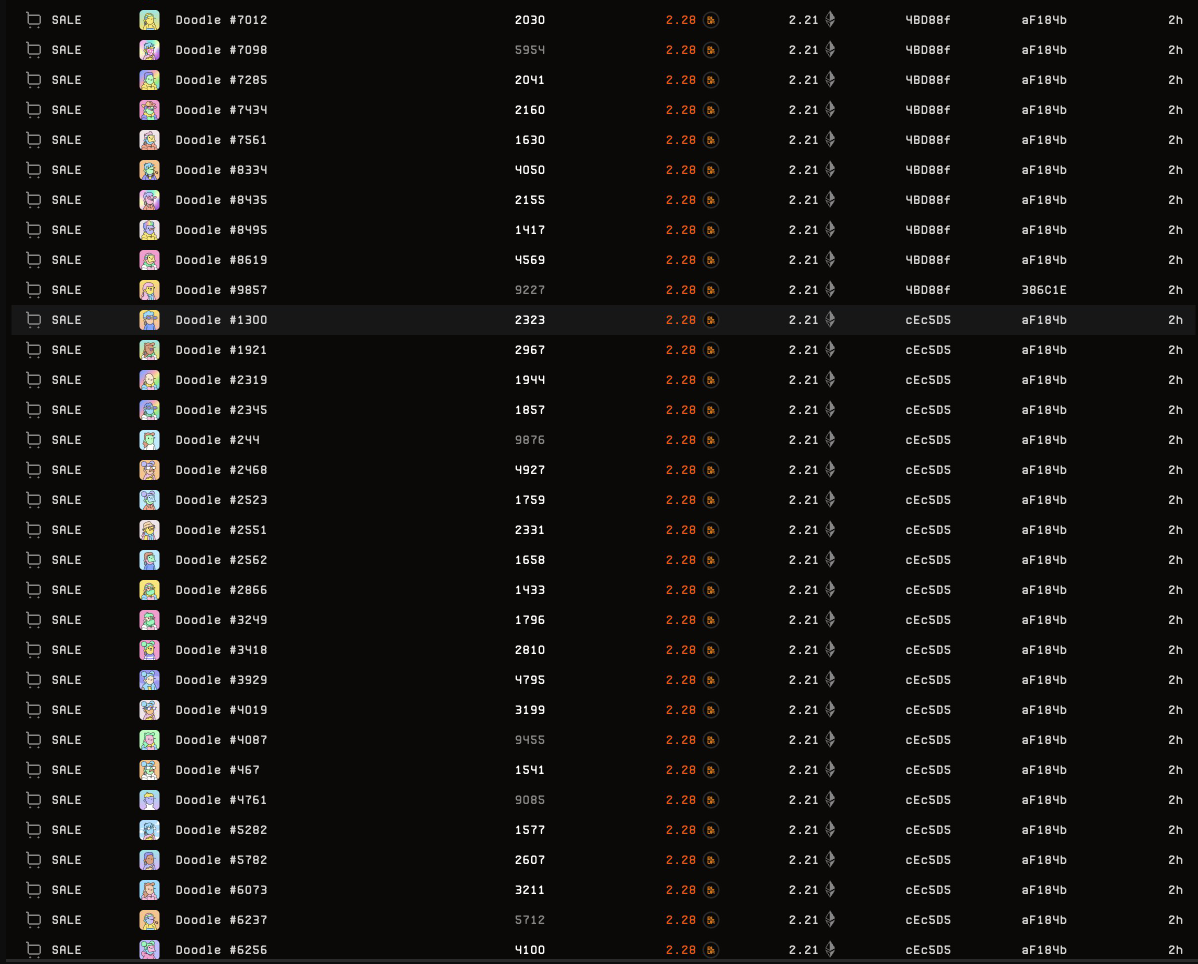Open seller address cEc5D5 on the Doodle #467 row
This screenshot has height=964, width=1198.
[x=928, y=770]
